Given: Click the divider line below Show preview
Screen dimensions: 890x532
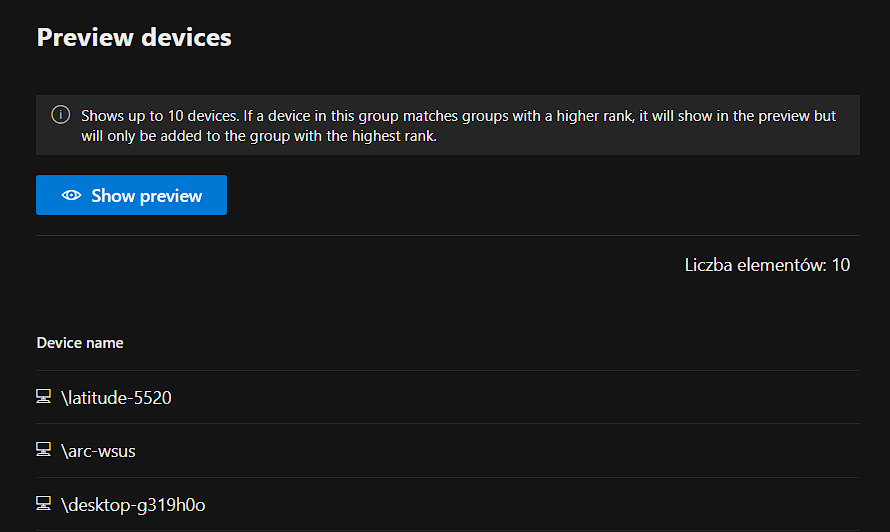Looking at the screenshot, I should (x=447, y=235).
